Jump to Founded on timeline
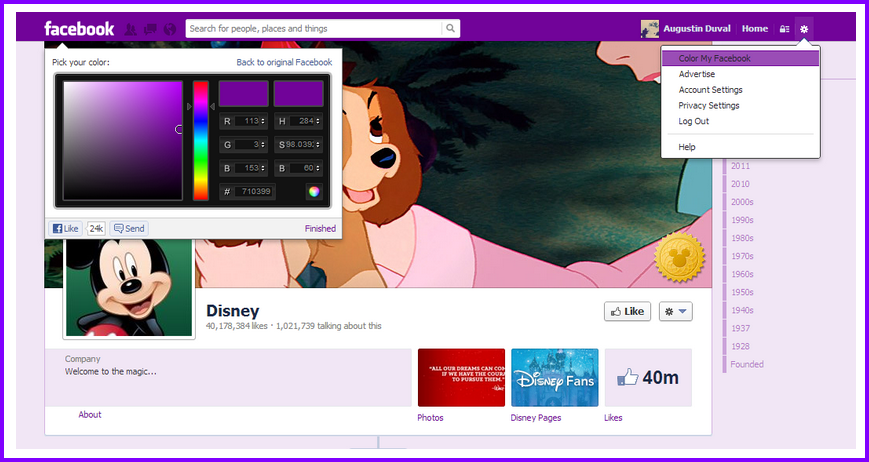 (747, 364)
